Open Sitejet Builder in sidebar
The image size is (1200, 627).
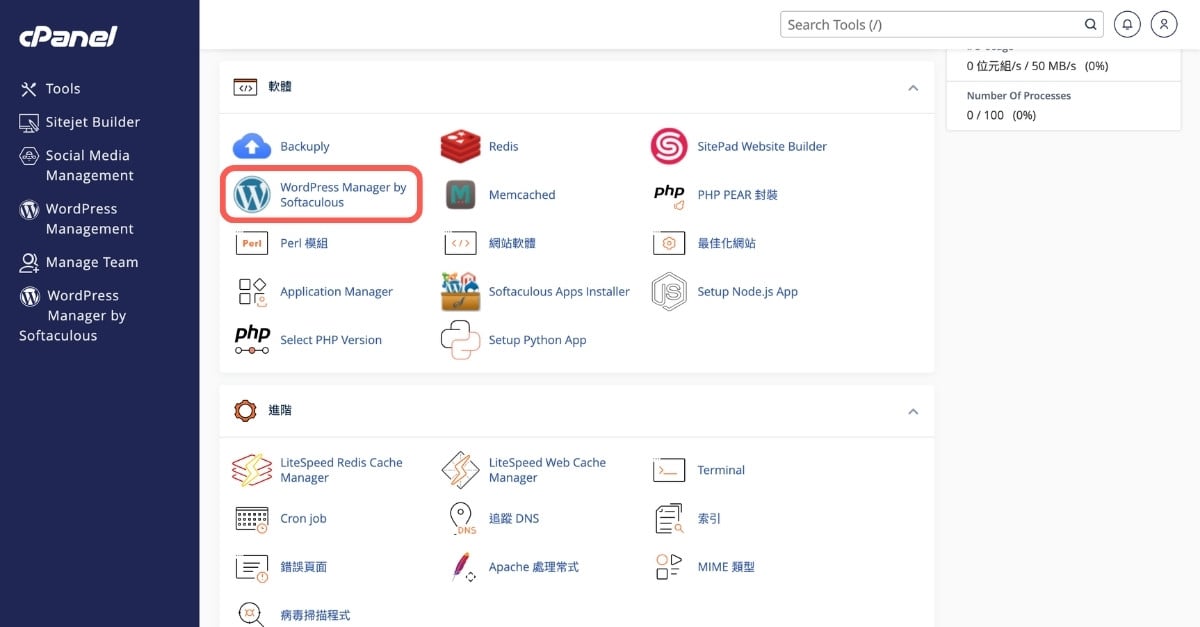click(x=80, y=122)
